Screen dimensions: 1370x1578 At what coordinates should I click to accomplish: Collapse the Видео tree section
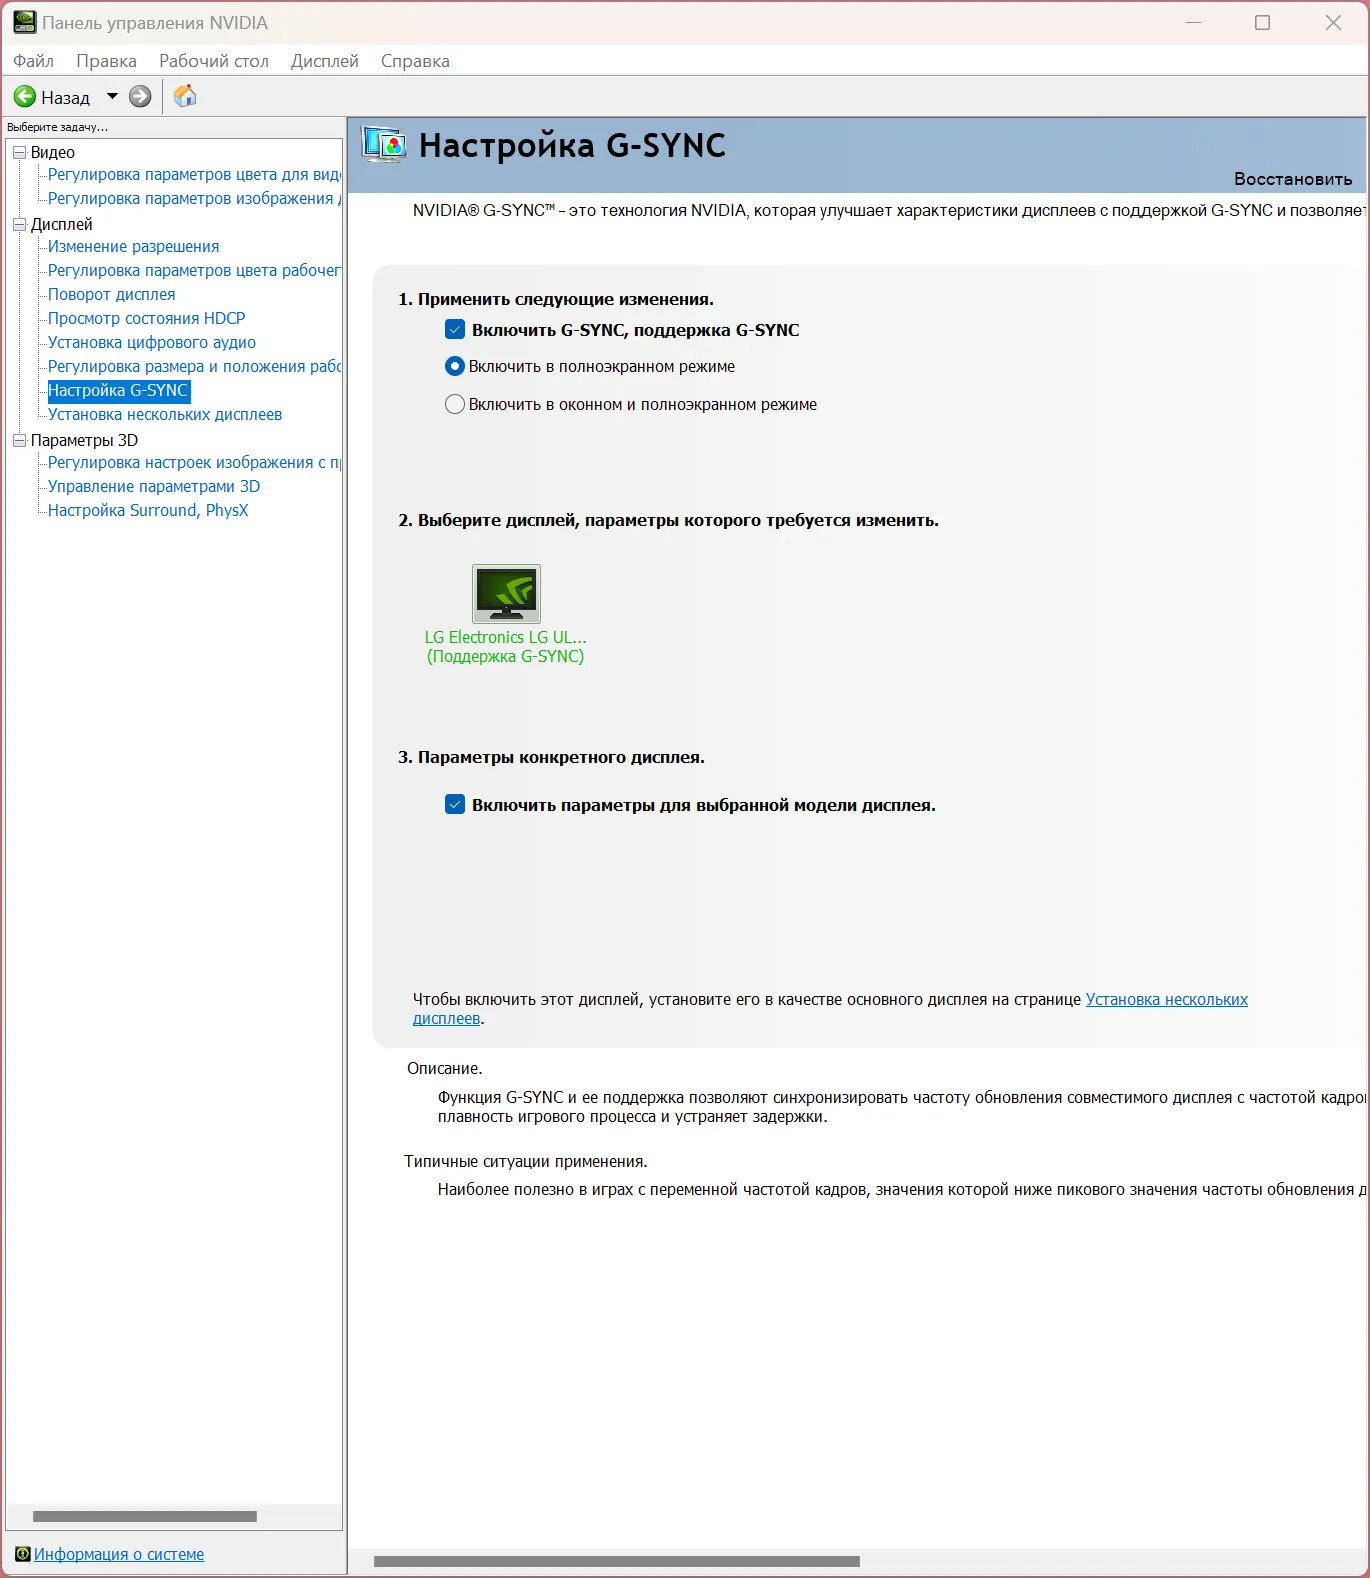(x=19, y=153)
